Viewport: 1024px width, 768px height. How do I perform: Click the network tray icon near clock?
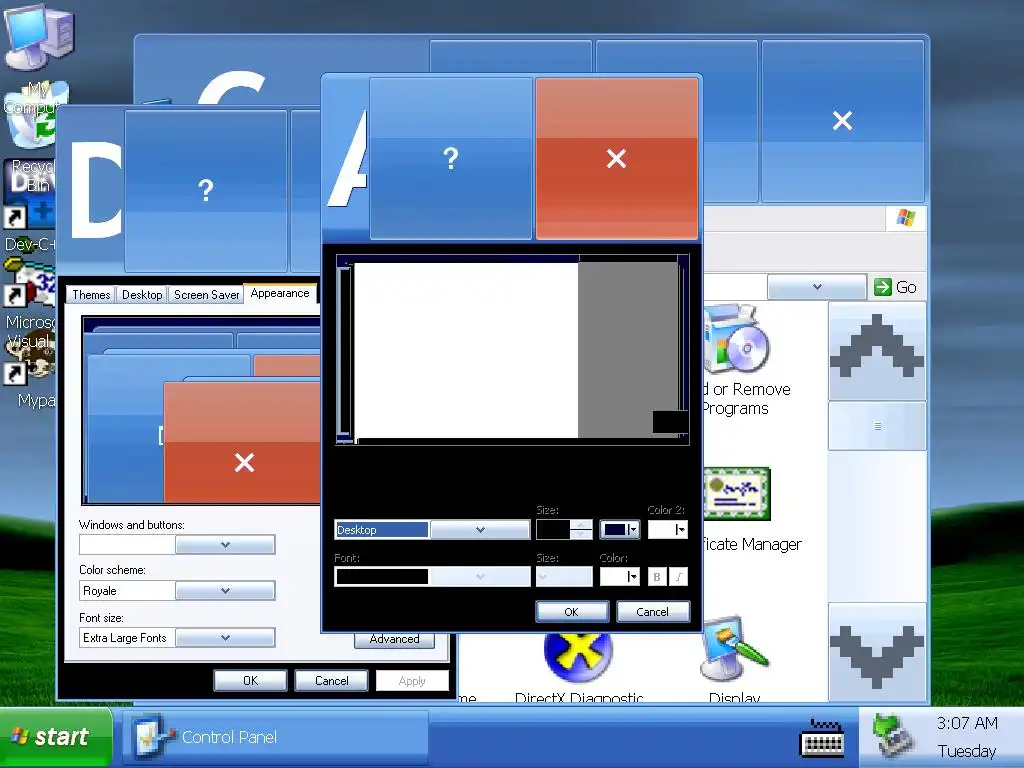(892, 737)
